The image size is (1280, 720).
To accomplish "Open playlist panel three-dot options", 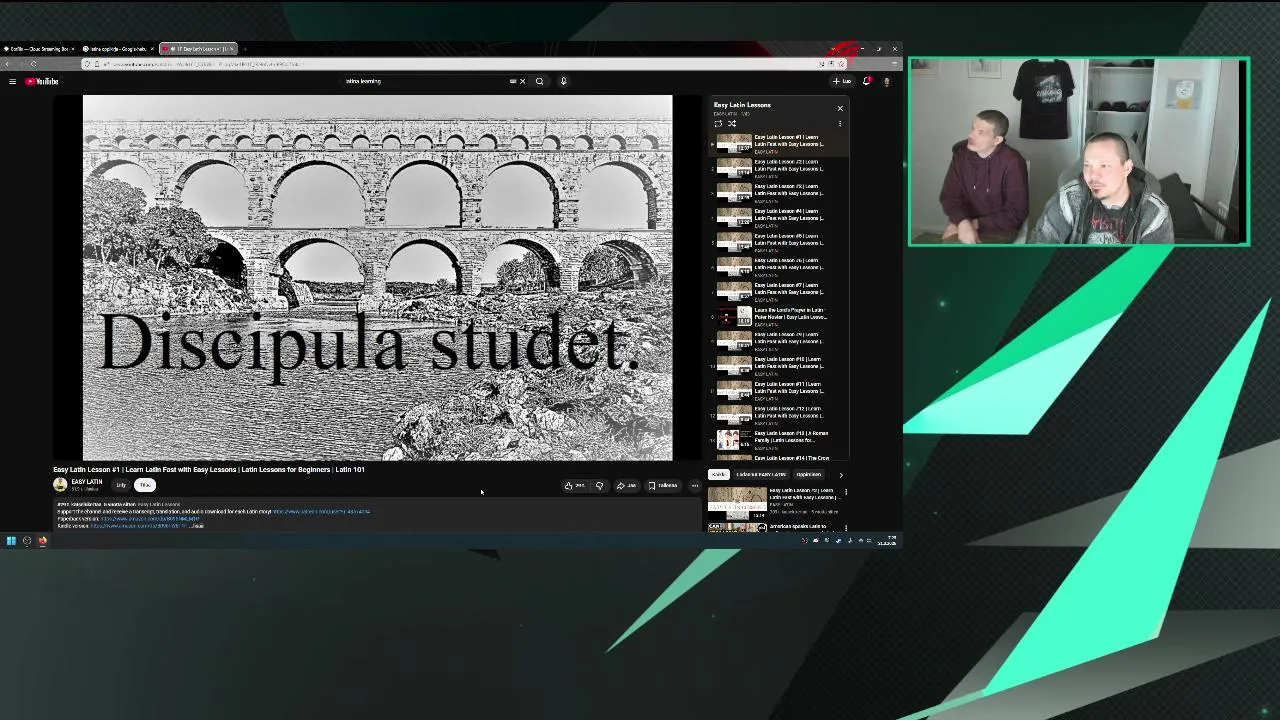I will [x=840, y=123].
